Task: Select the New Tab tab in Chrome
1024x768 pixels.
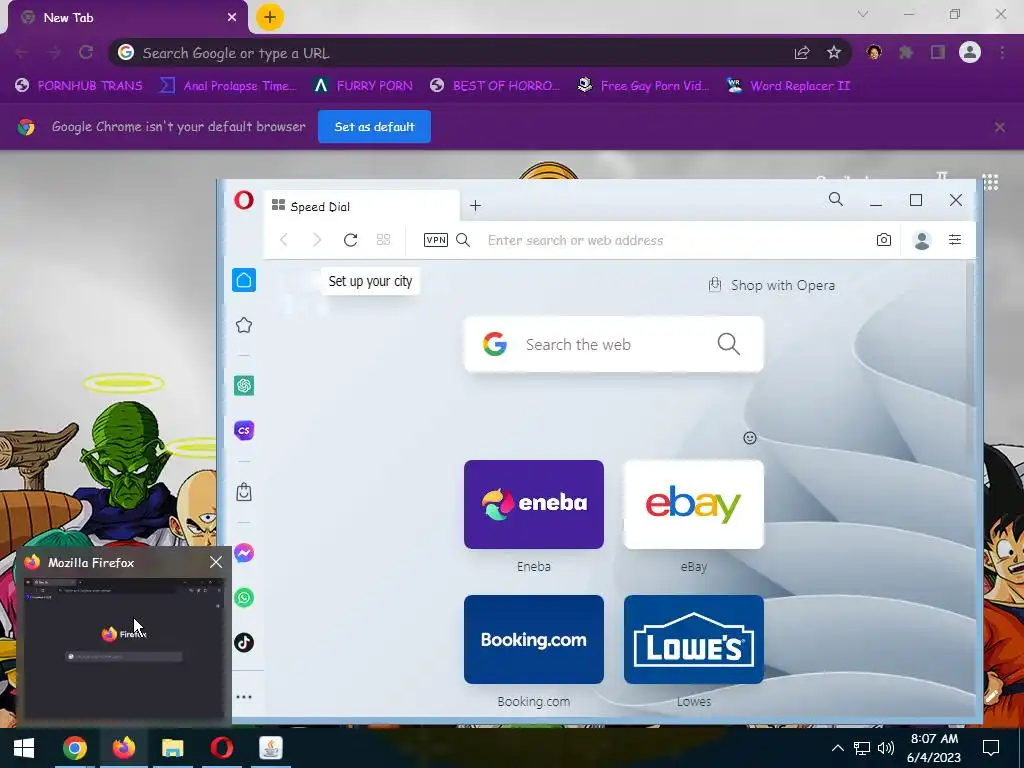Action: tap(127, 18)
